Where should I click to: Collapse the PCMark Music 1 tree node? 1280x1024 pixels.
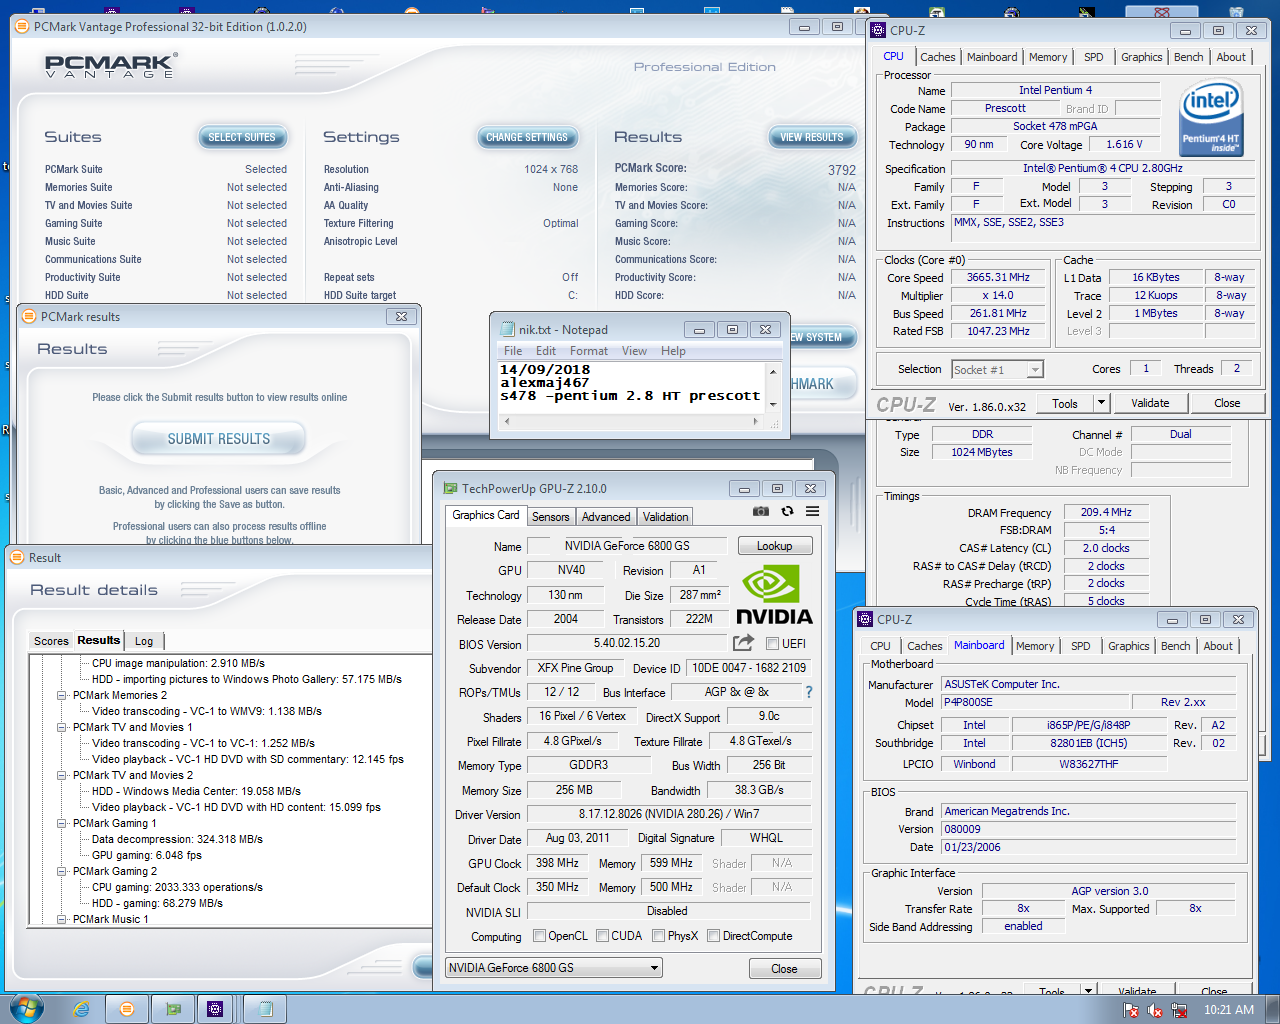(62, 919)
